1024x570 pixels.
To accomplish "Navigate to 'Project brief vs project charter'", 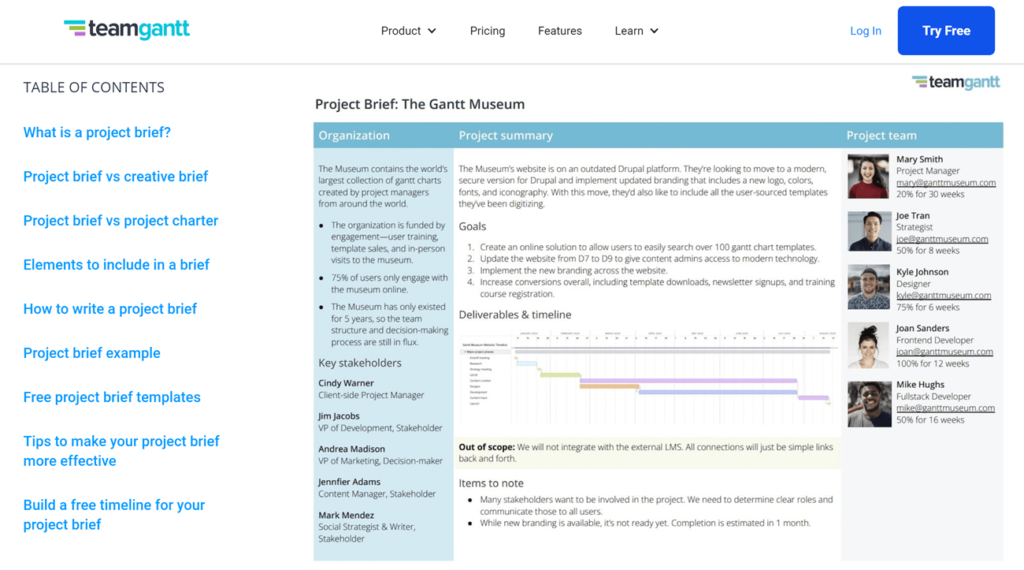I will coord(120,220).
